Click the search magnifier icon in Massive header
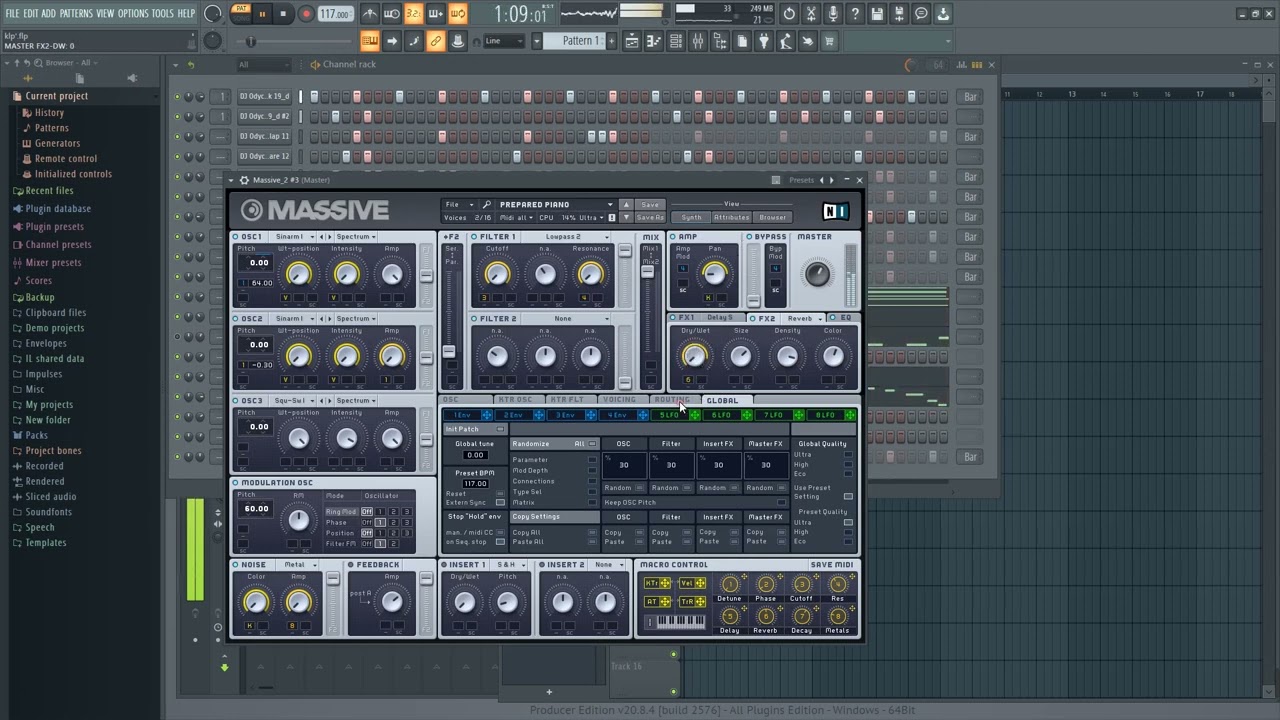 pos(487,204)
